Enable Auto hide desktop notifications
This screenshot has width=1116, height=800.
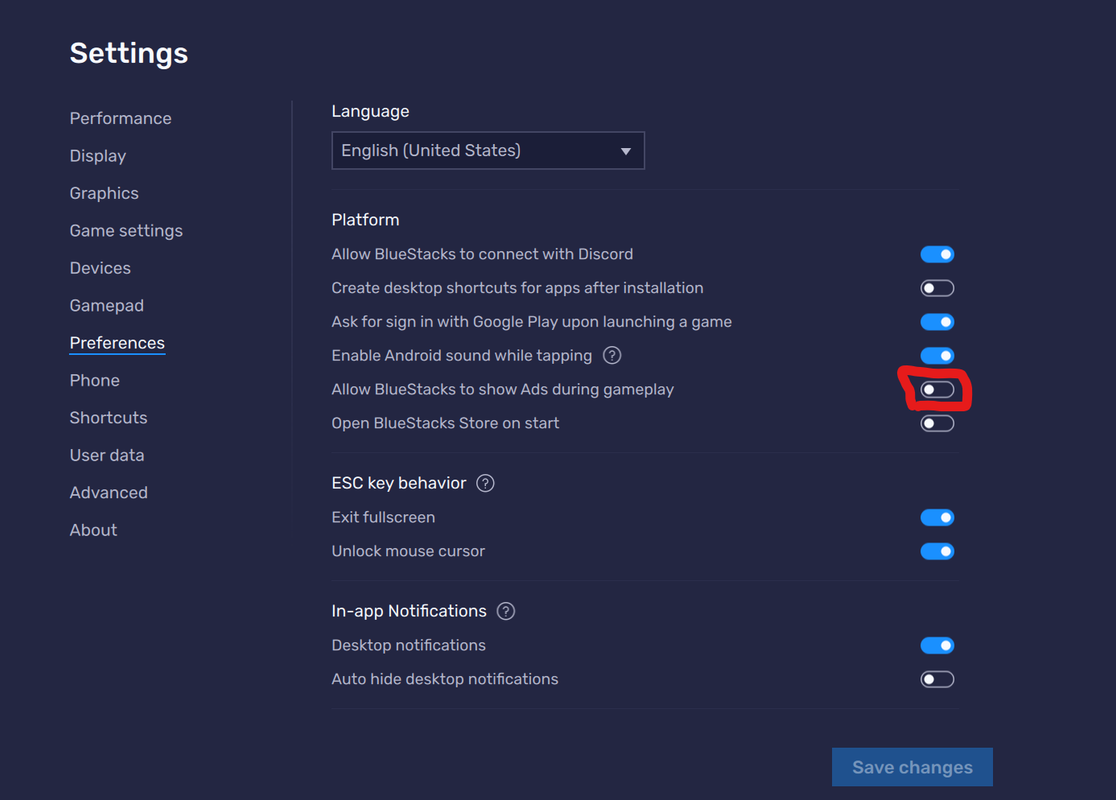tap(937, 679)
